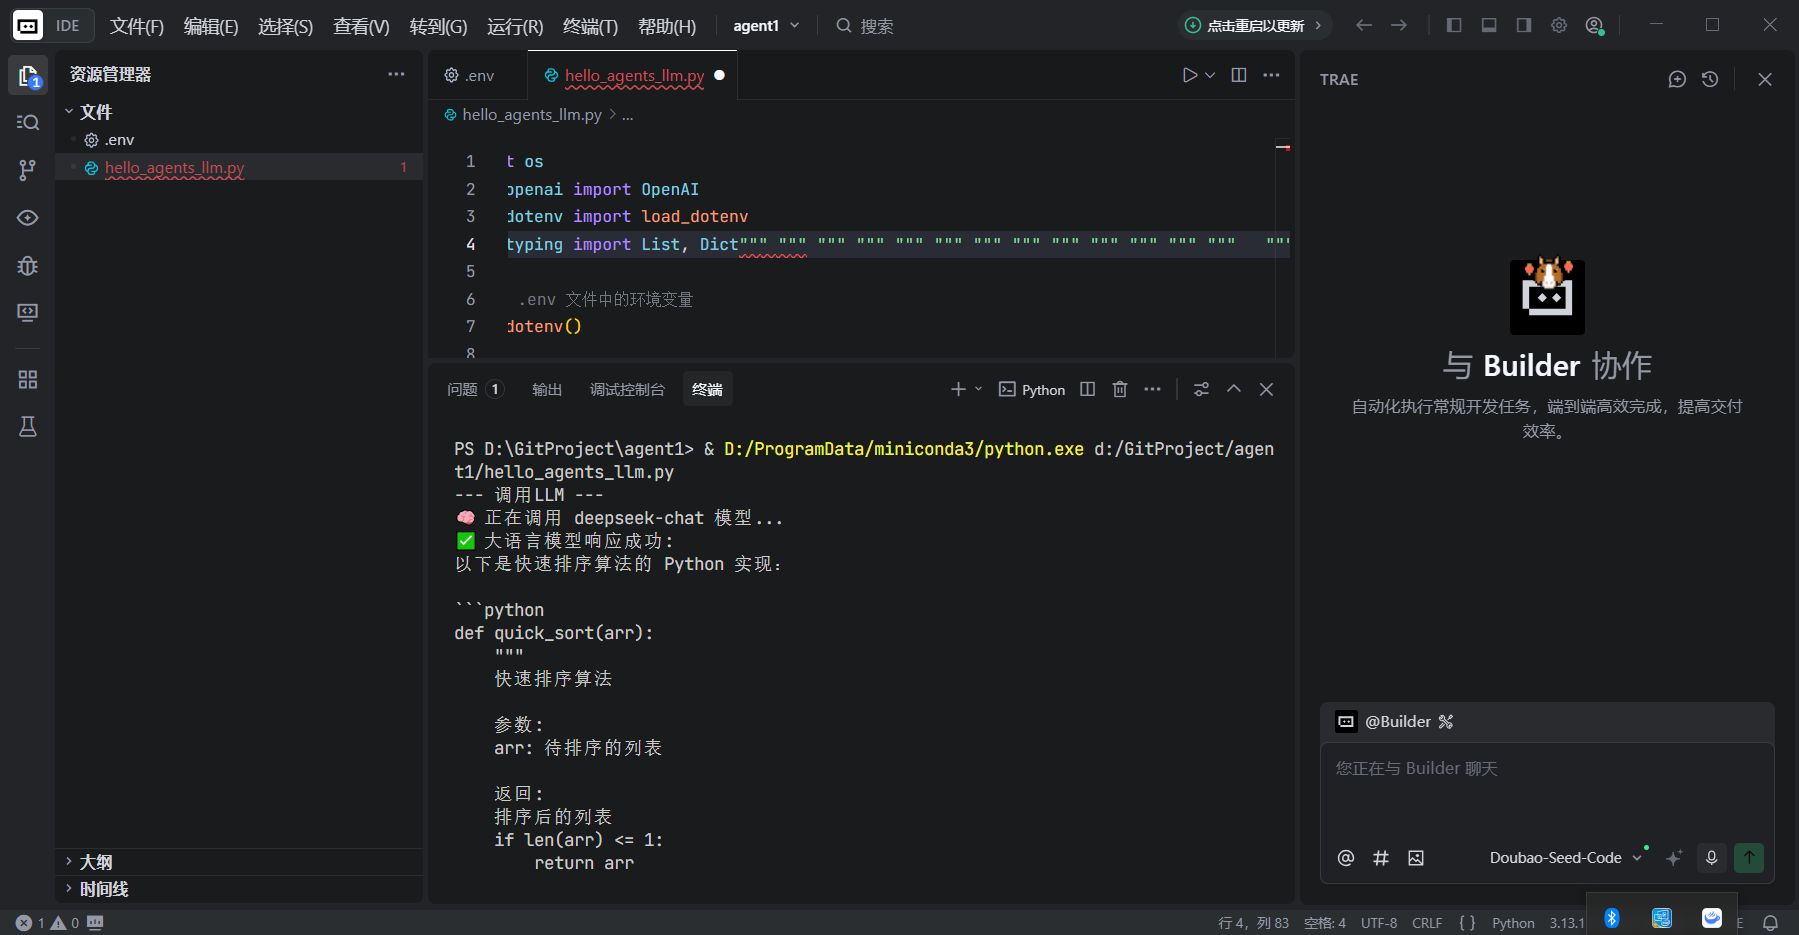The image size is (1799, 935).
Task: Close the bottom terminal panel
Action: pos(1266,389)
